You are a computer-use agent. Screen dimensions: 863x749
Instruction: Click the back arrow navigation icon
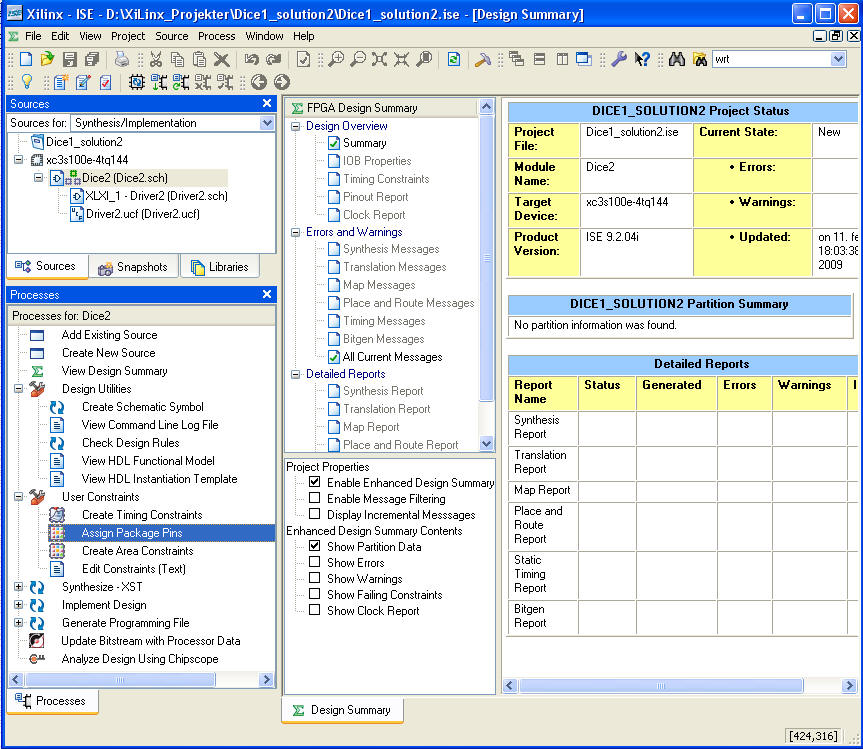click(259, 82)
